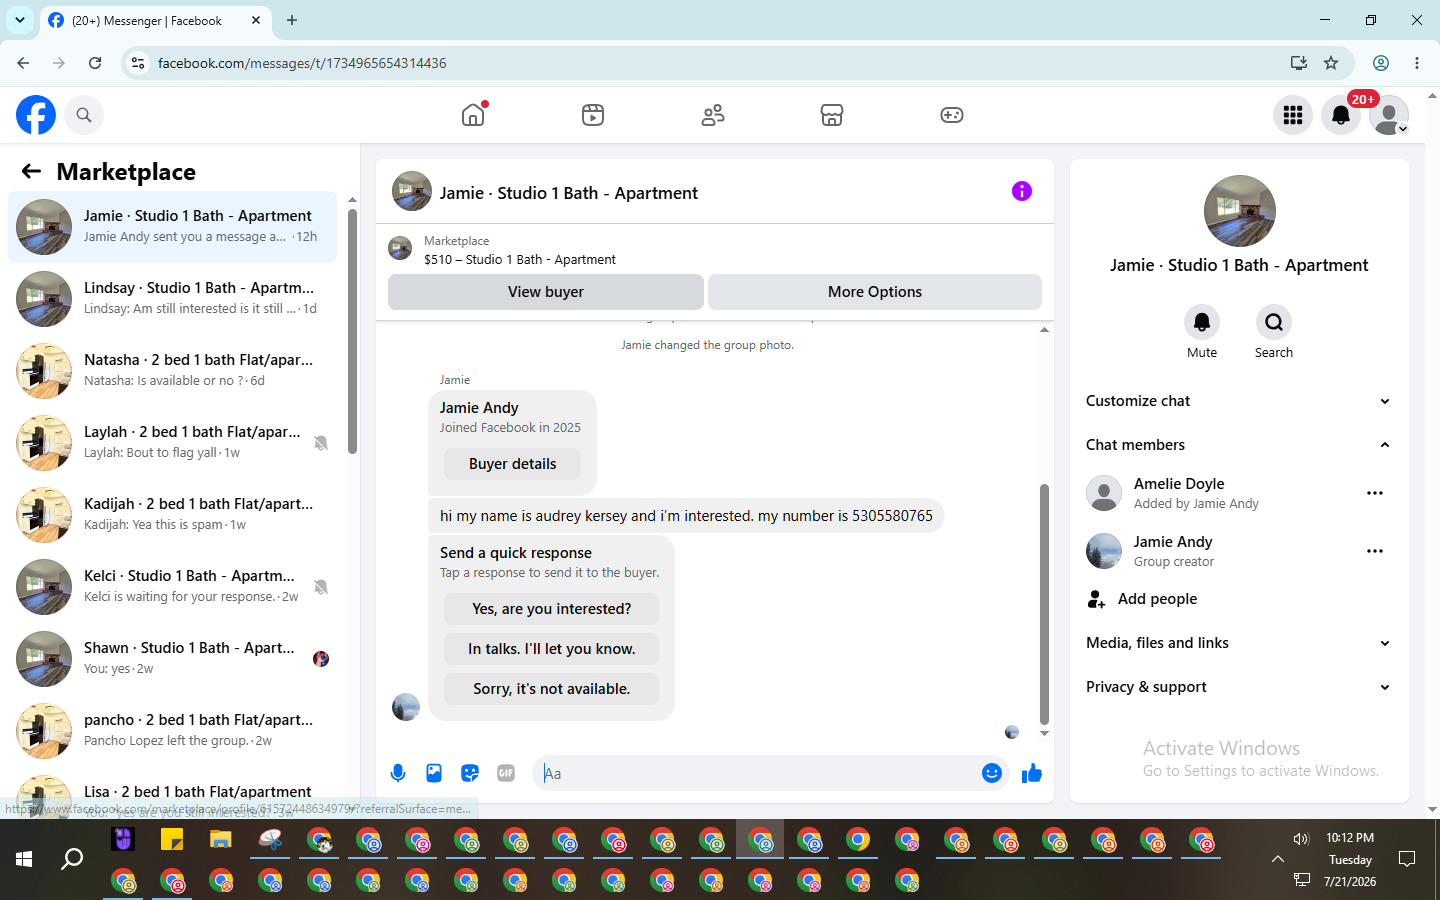Search in conversation using magnifier icon

click(1274, 322)
